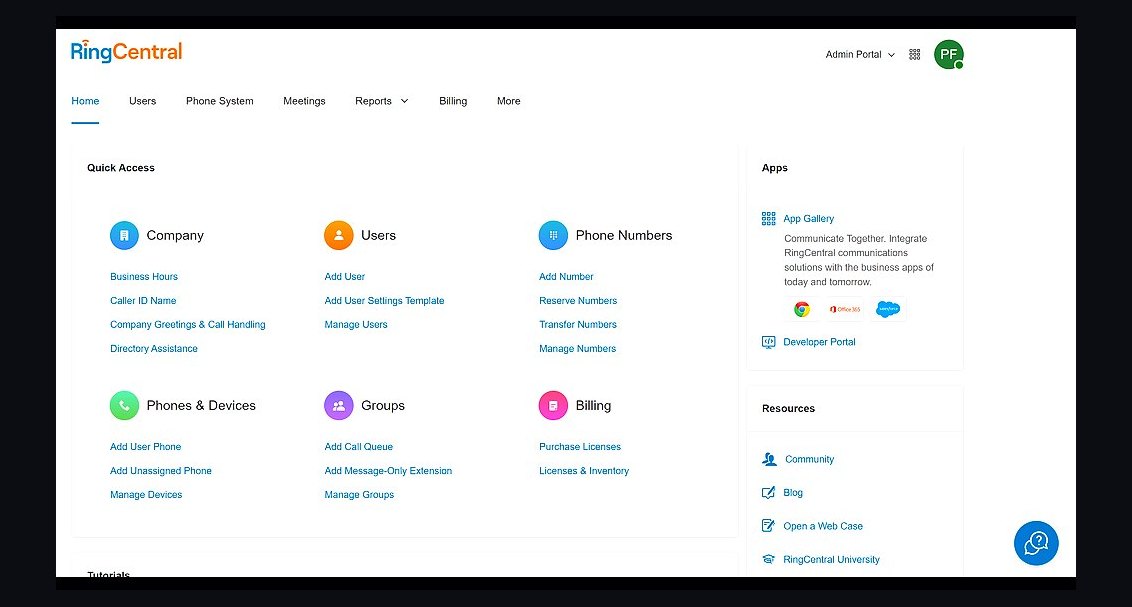Open the apps grid launcher icon
This screenshot has width=1132, height=607.
click(915, 55)
